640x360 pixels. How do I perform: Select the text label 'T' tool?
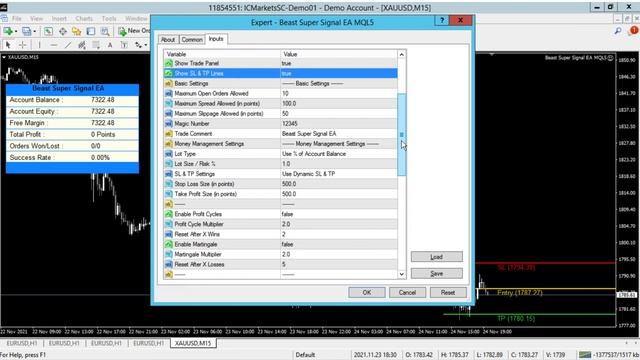[124, 45]
